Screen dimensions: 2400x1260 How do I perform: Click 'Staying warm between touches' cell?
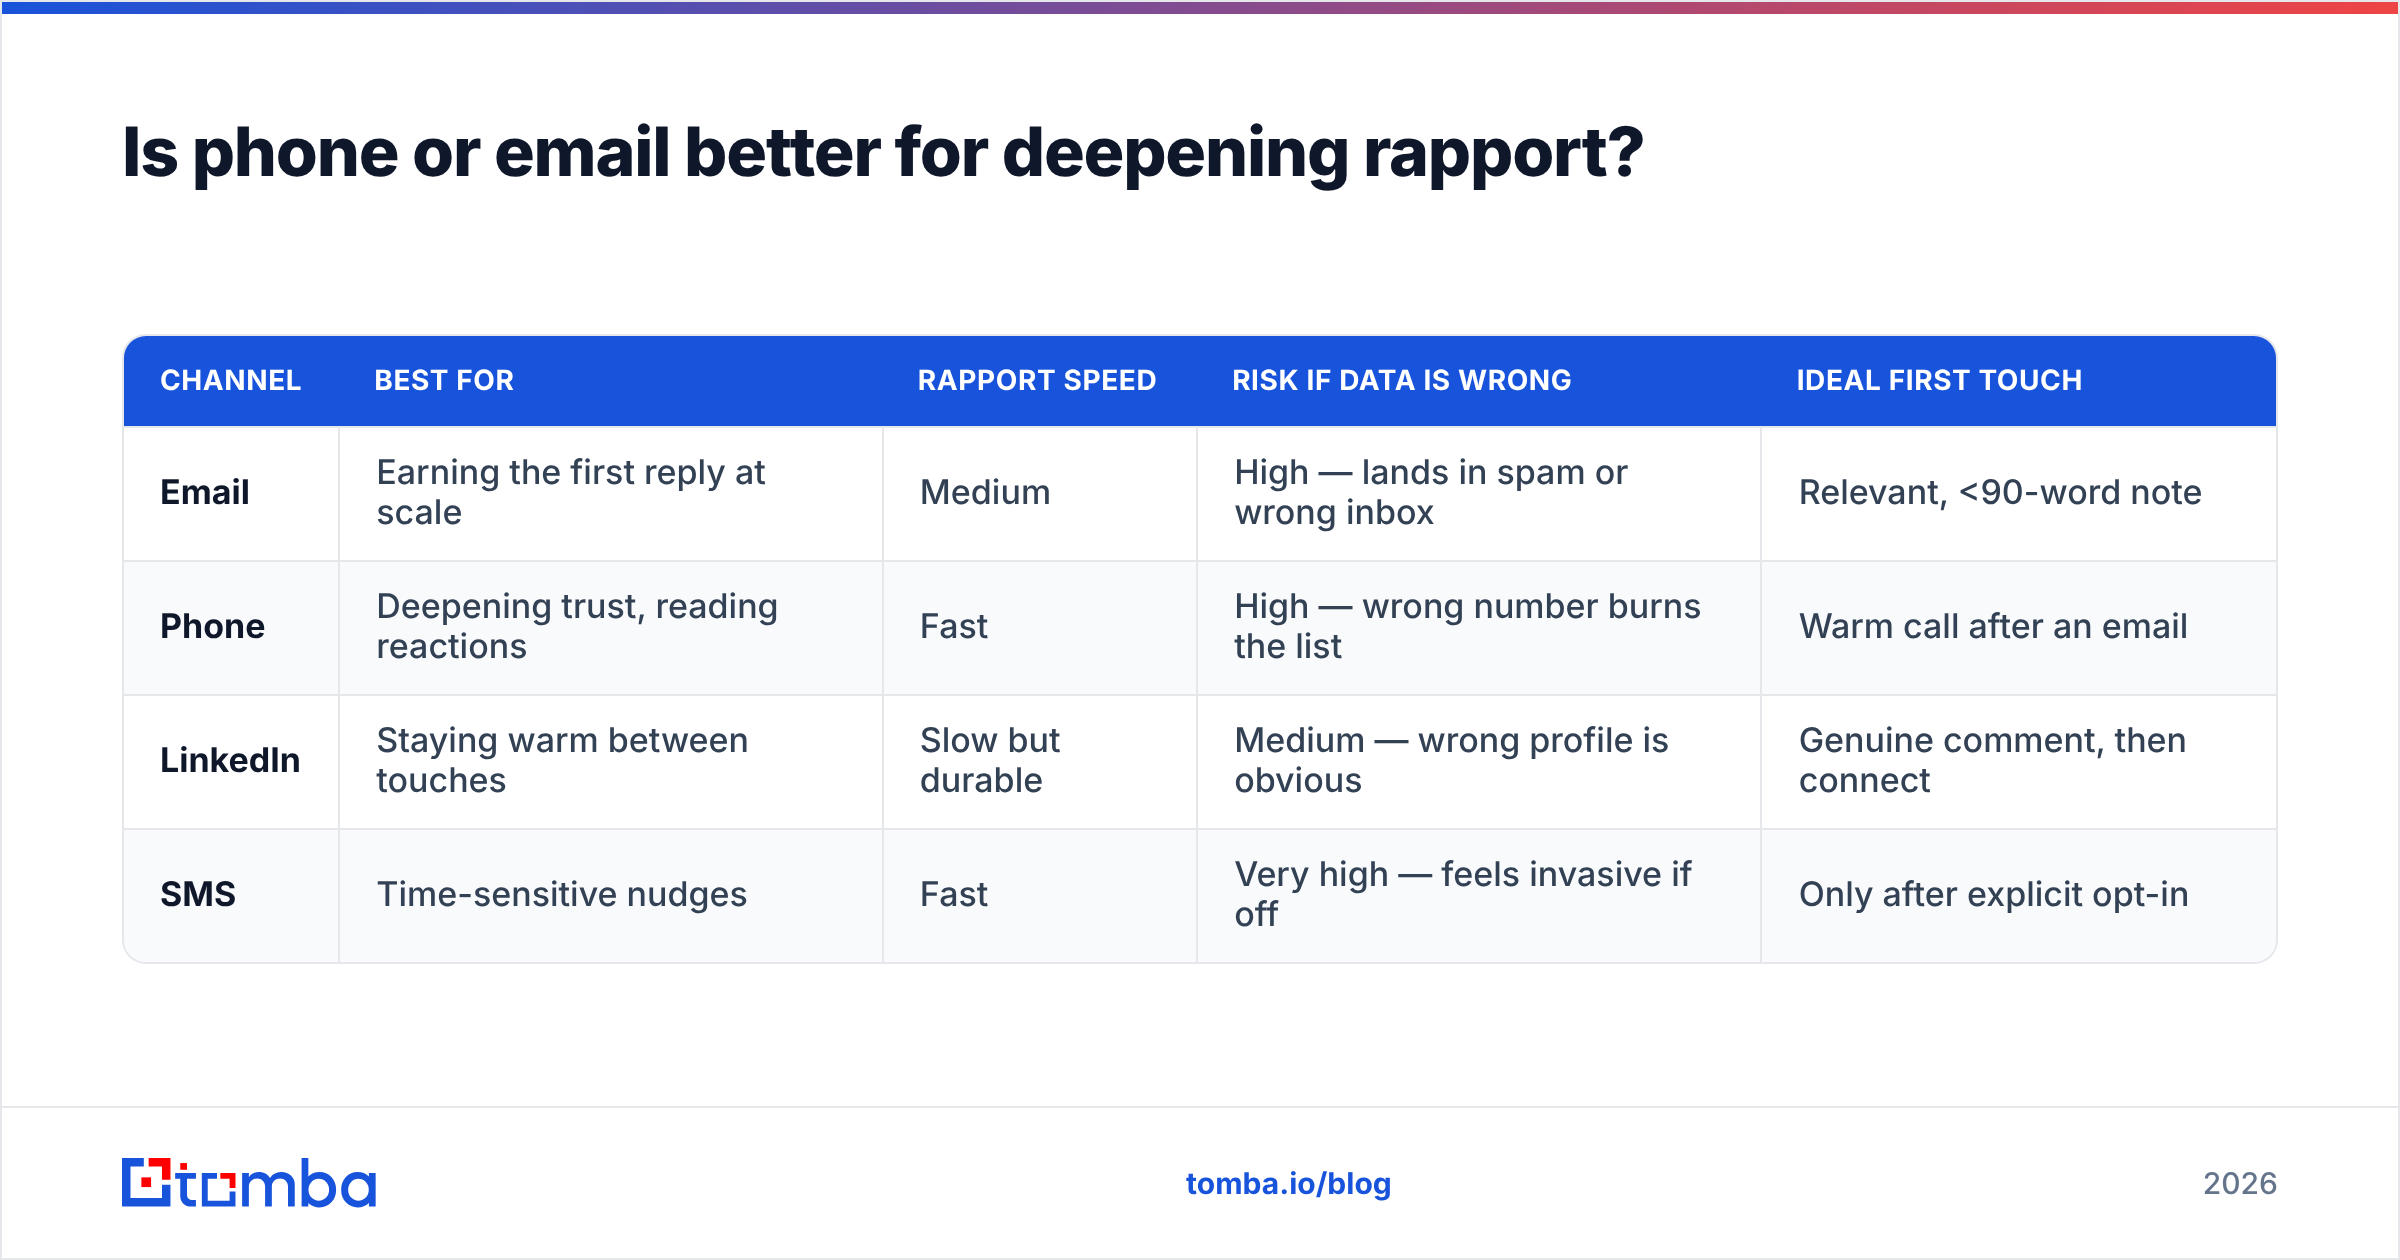point(611,761)
